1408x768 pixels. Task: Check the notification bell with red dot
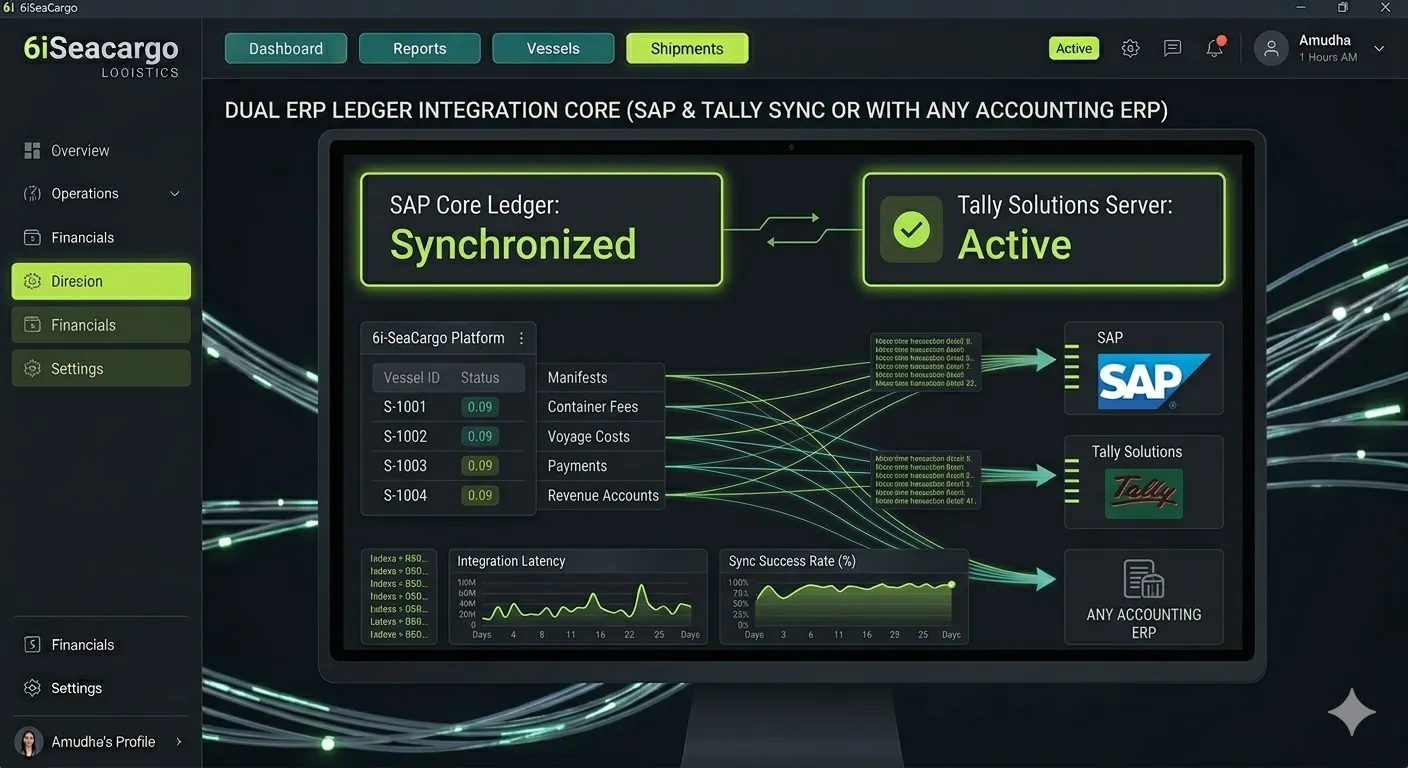(1215, 47)
